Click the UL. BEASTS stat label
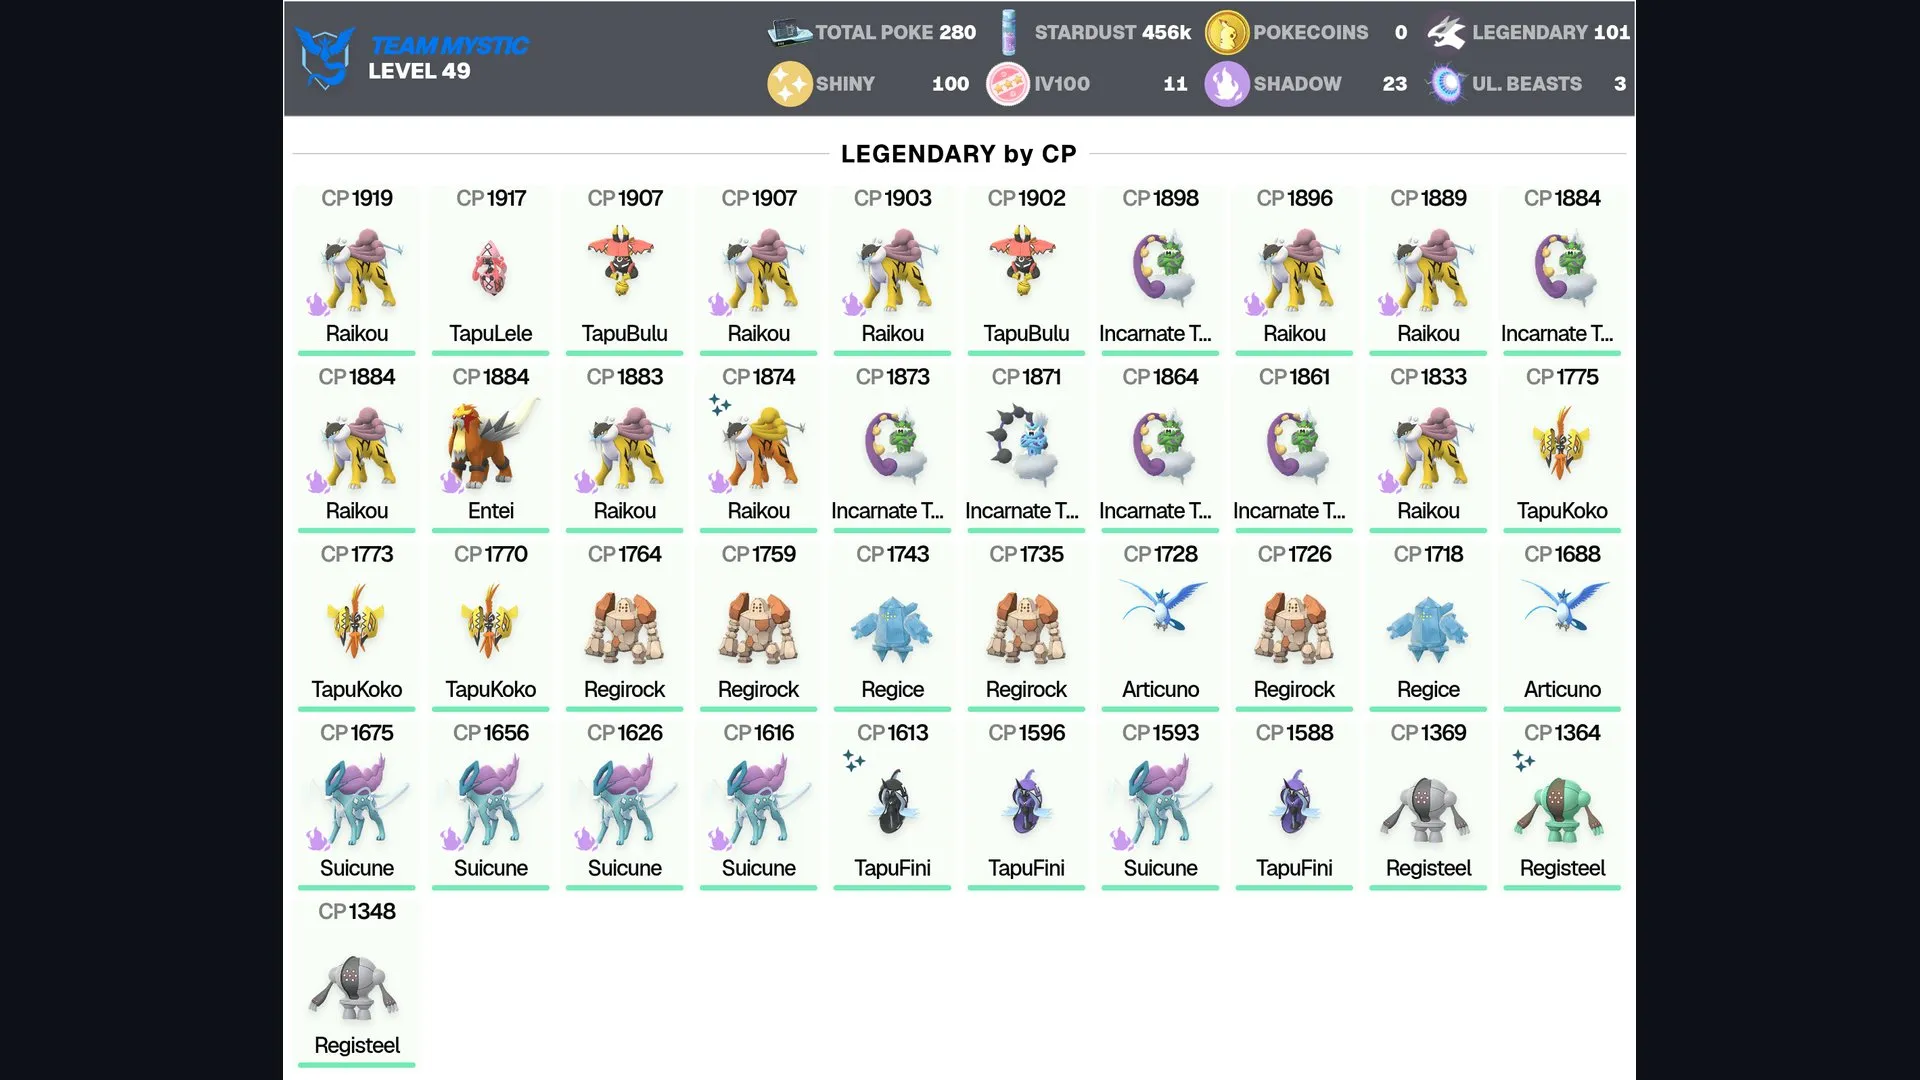1920x1080 pixels. click(x=1527, y=84)
